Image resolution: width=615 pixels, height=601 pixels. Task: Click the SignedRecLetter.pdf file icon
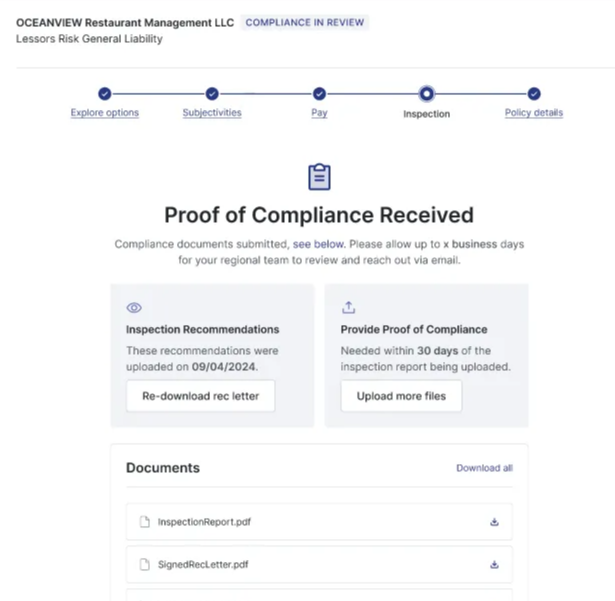(144, 565)
